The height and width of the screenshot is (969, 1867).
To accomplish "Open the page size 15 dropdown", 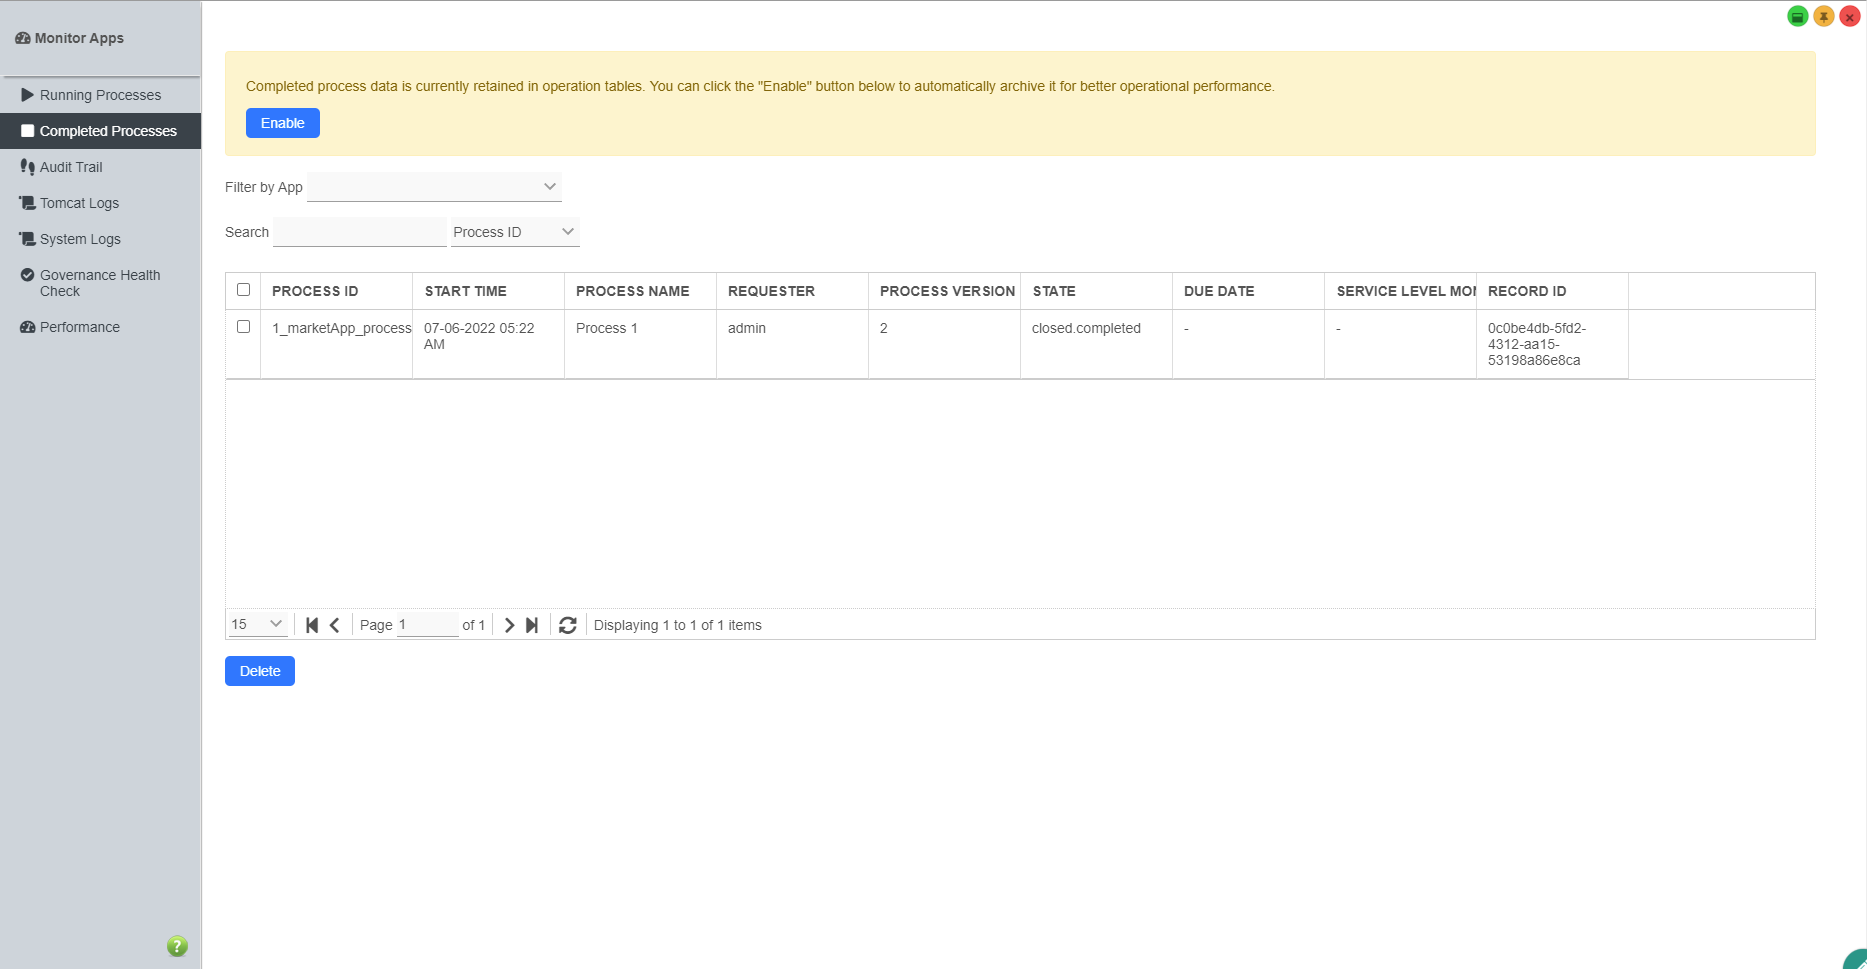I will coord(257,624).
